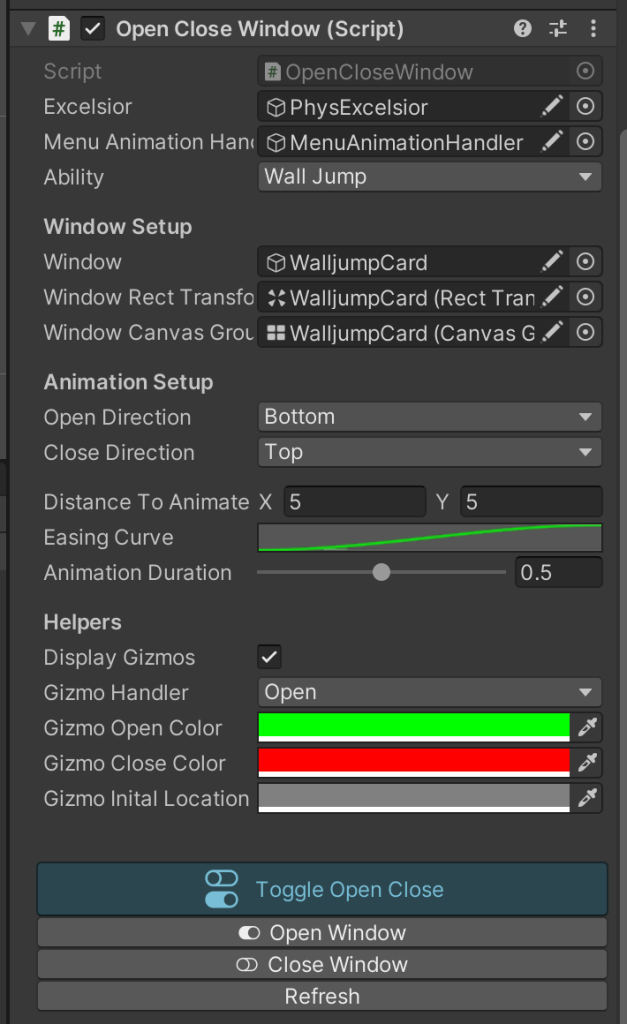Use the eyedropper for Gizmo Close Color

point(587,762)
